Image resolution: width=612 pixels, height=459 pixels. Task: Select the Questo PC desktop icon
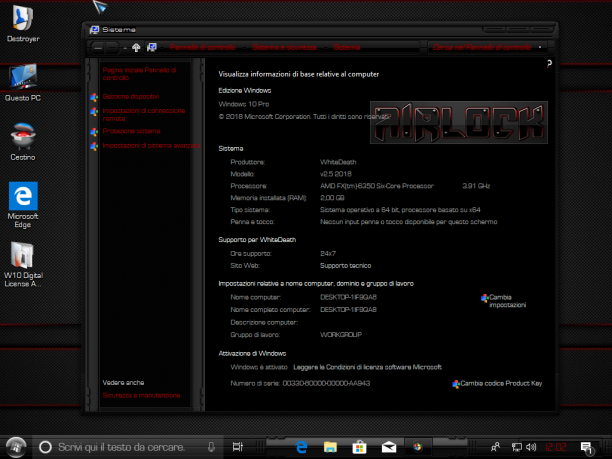[23, 83]
